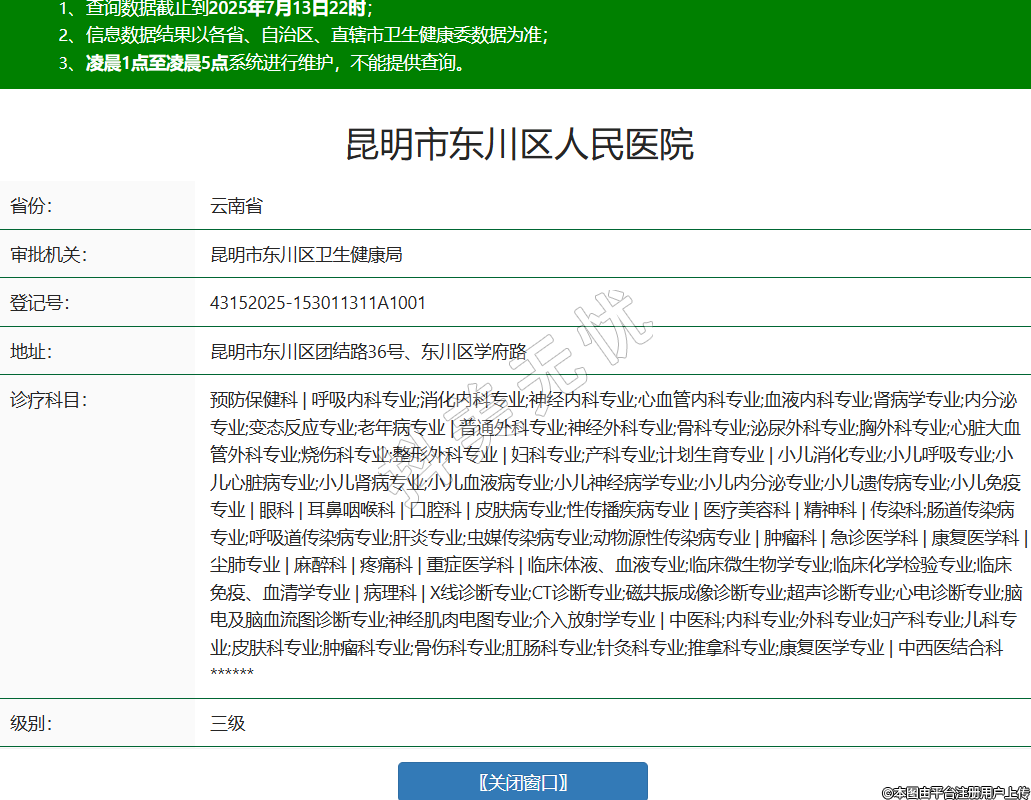Click the 昆明市东川区卫生健康局 value
This screenshot has height=800, width=1031.
(306, 255)
